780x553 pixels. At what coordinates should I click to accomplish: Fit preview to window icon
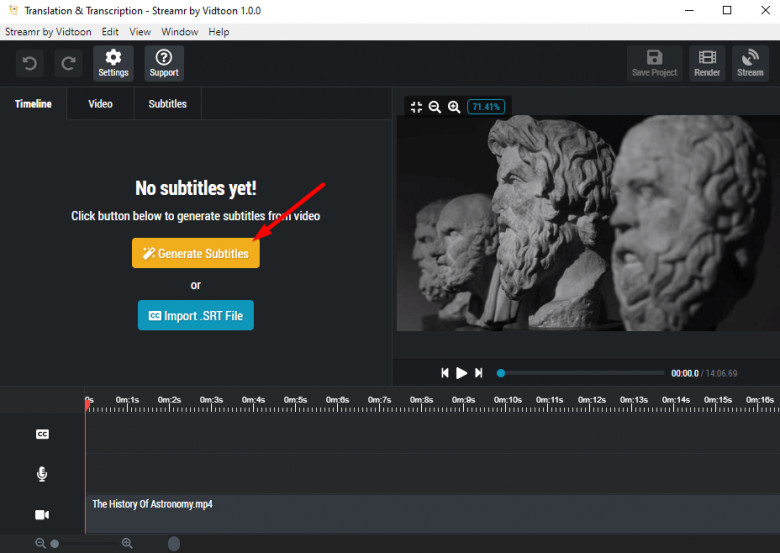[416, 107]
